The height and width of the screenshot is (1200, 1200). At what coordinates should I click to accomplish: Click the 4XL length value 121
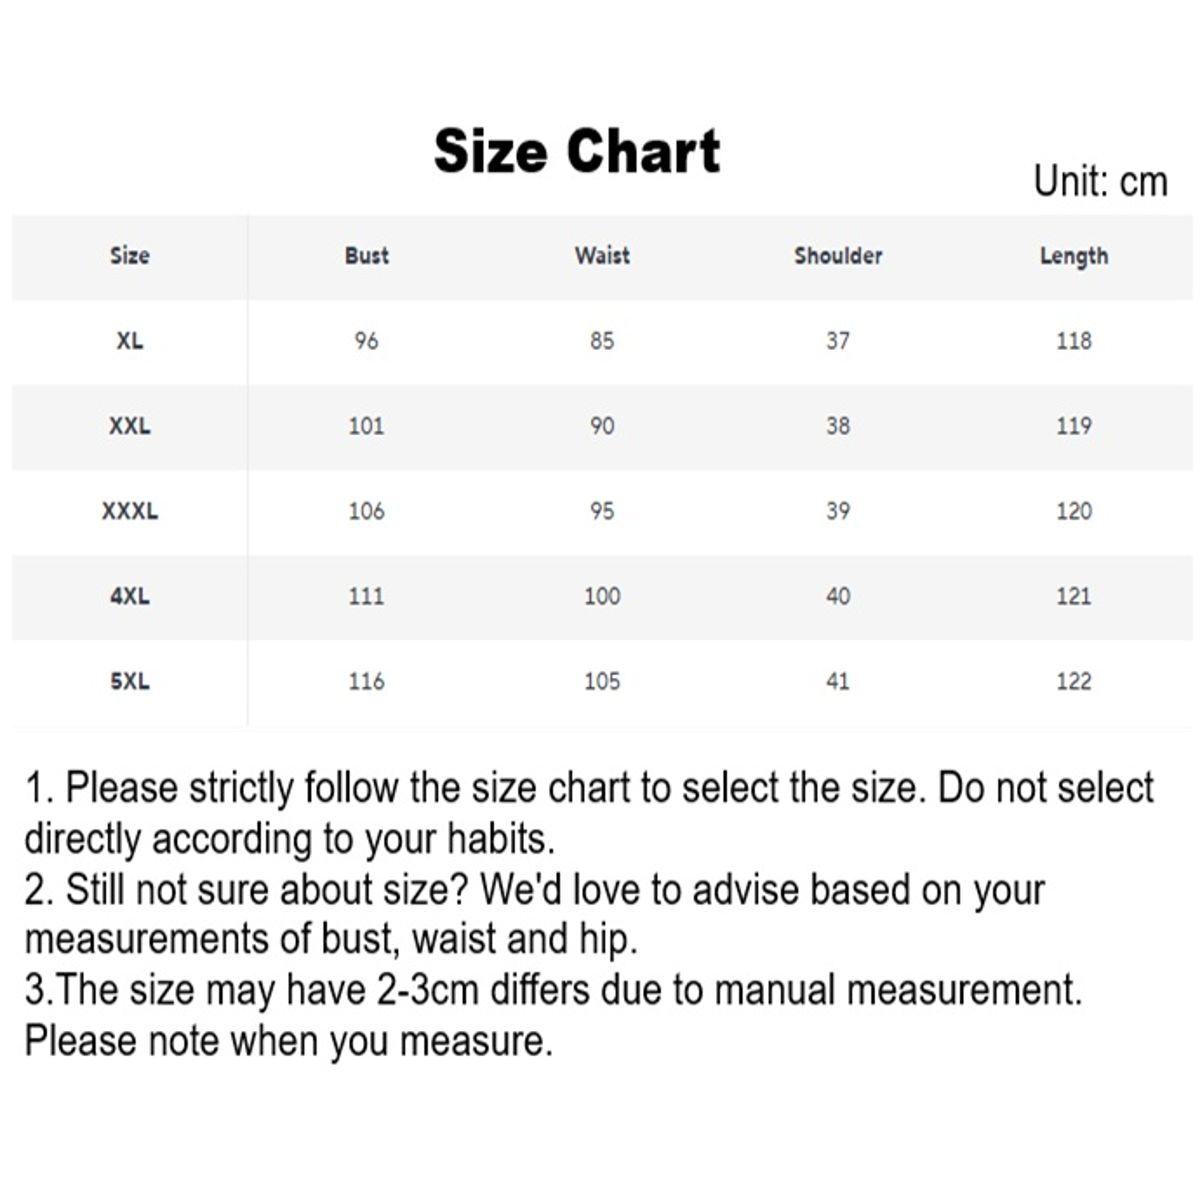(x=1074, y=596)
